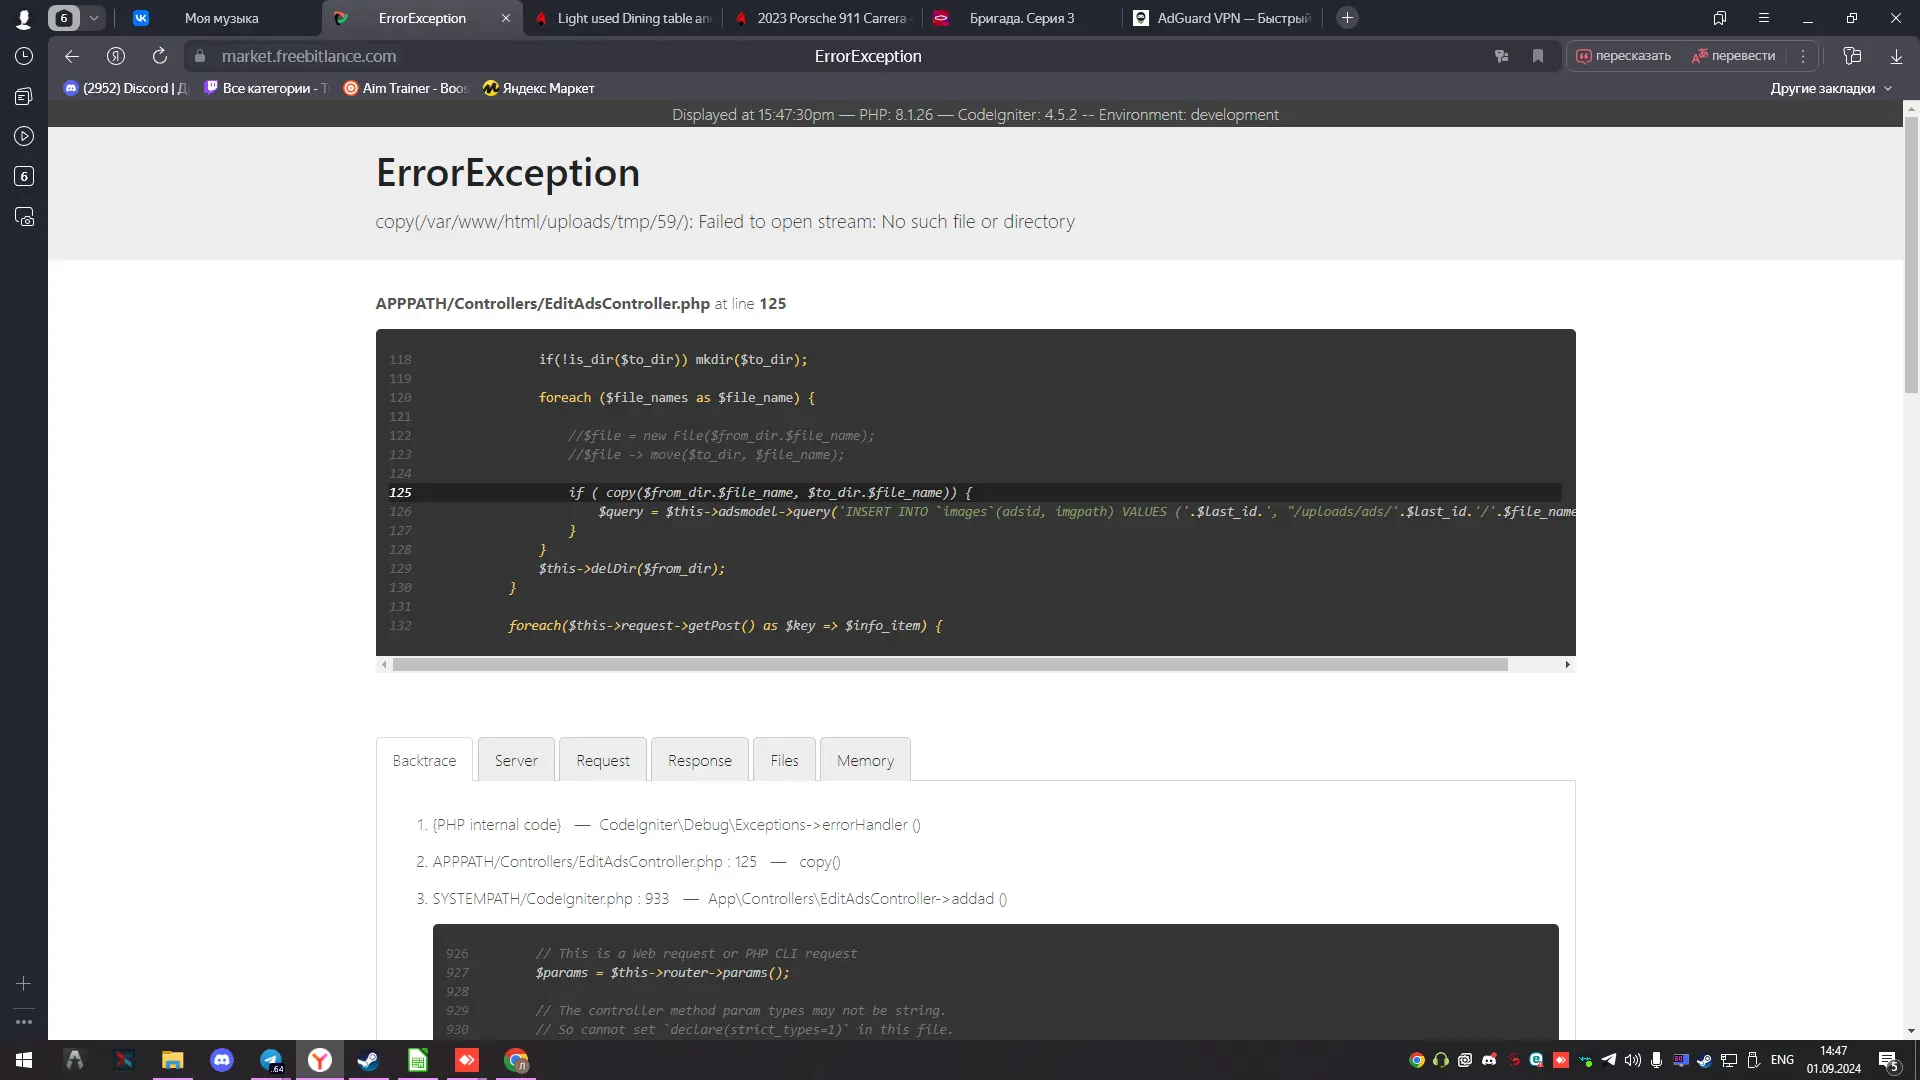The image size is (1920, 1080).
Task: Open bookmarks collections icon in title bar
Action: click(x=1719, y=18)
